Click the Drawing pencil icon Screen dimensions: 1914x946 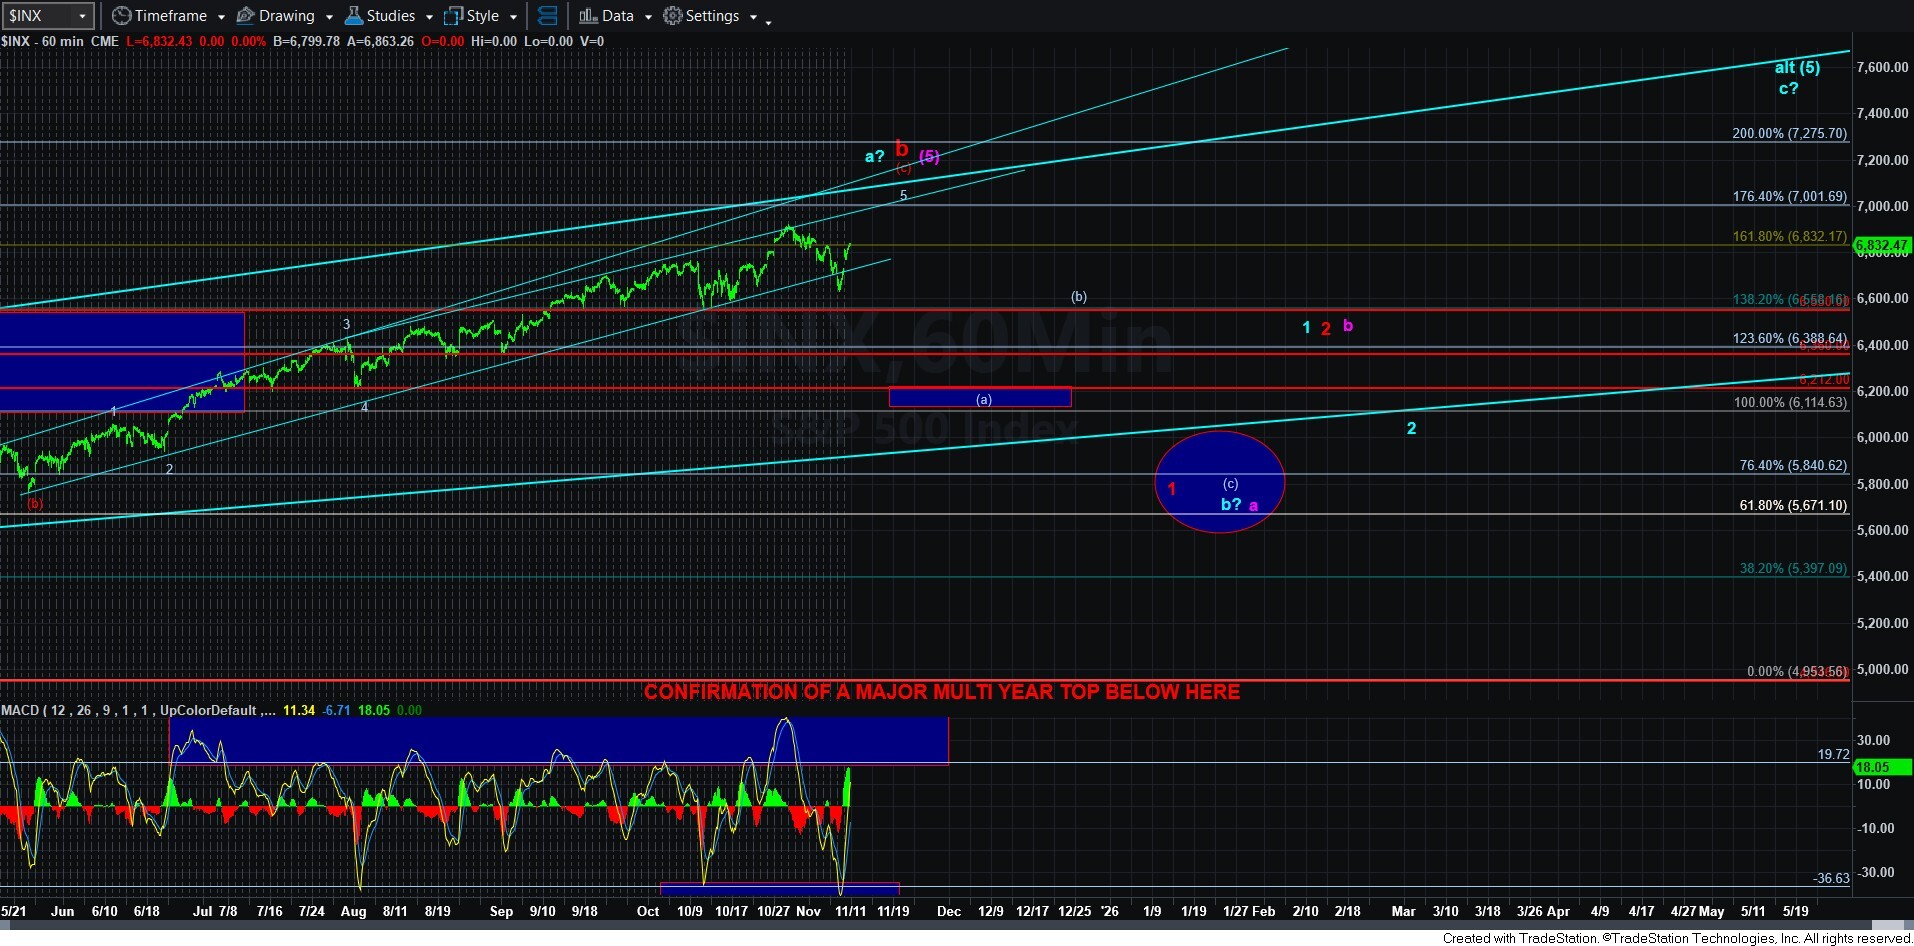click(245, 16)
